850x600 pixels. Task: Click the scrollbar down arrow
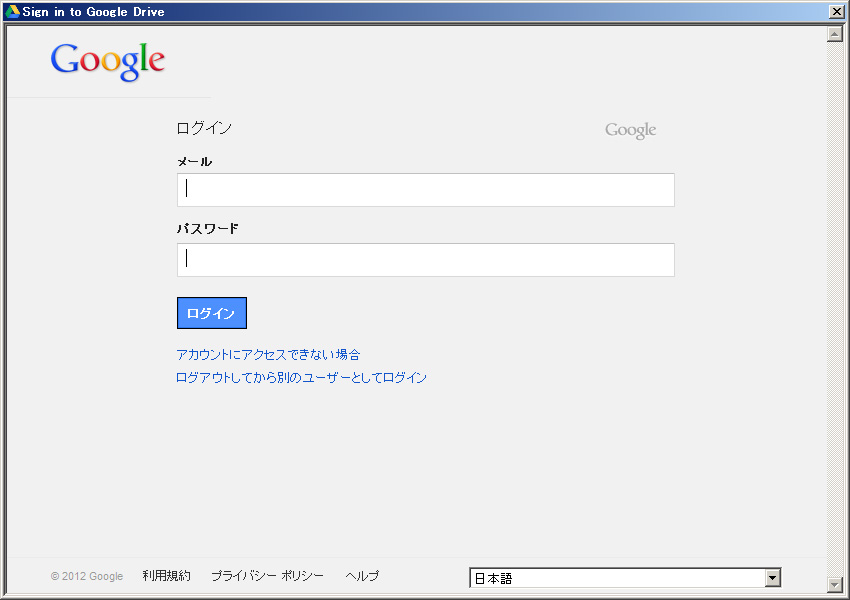pyautogui.click(x=835, y=585)
